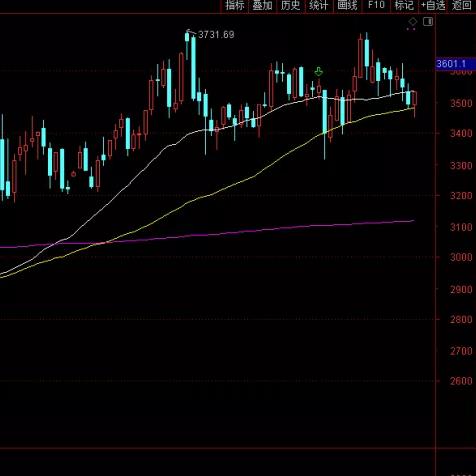Open the 统计 statistics tool
This screenshot has width=476, height=476.
pos(319,6)
